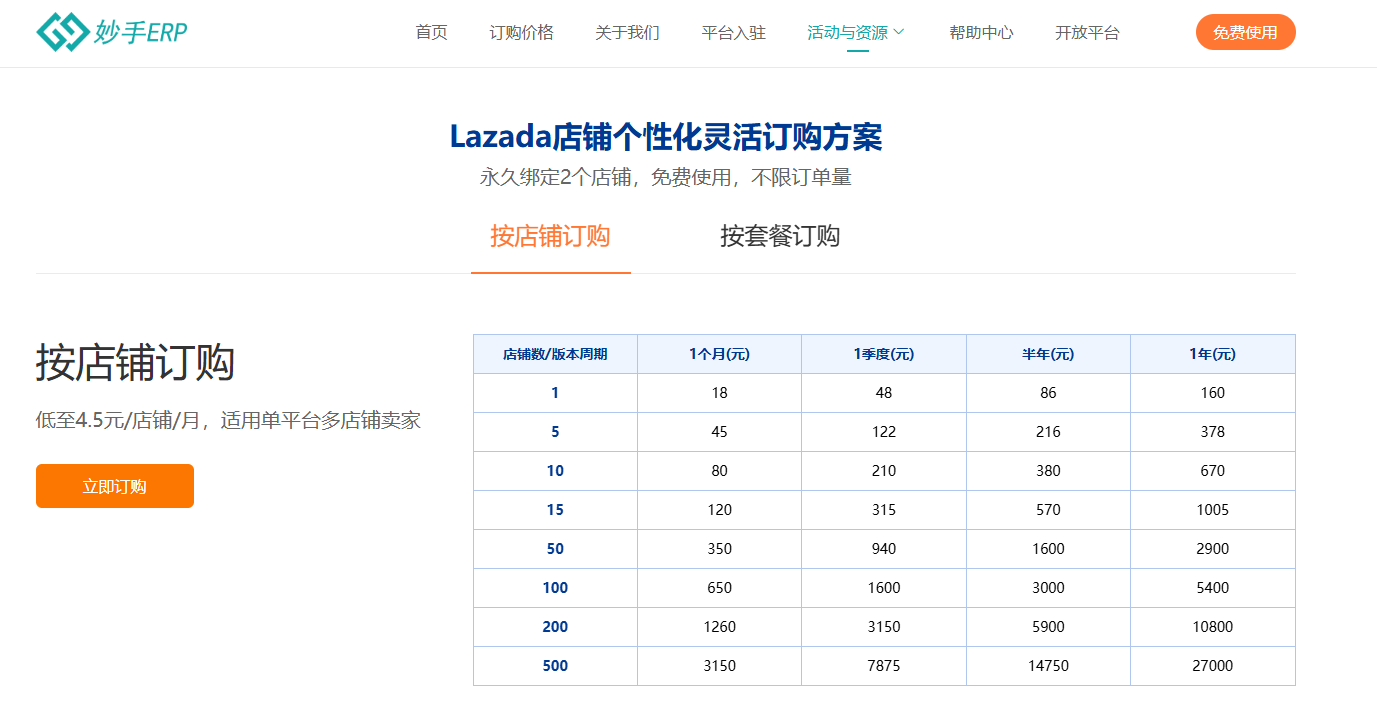
Task: Click price cell 216 in the table
Action: pos(1048,432)
